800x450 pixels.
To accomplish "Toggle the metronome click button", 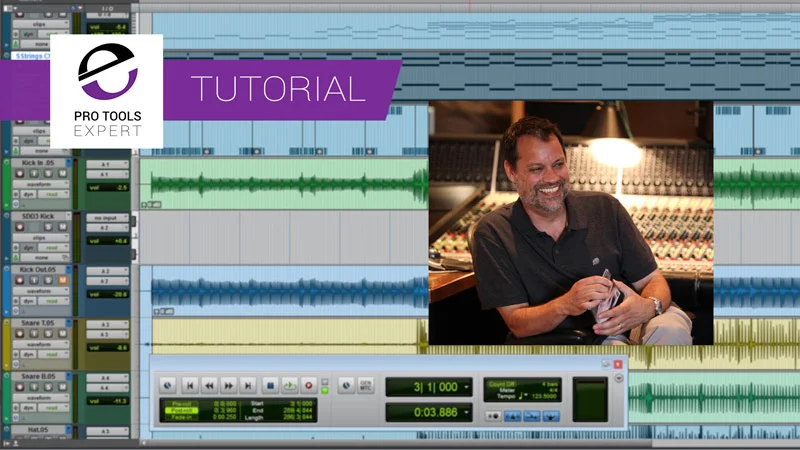I will [512, 416].
